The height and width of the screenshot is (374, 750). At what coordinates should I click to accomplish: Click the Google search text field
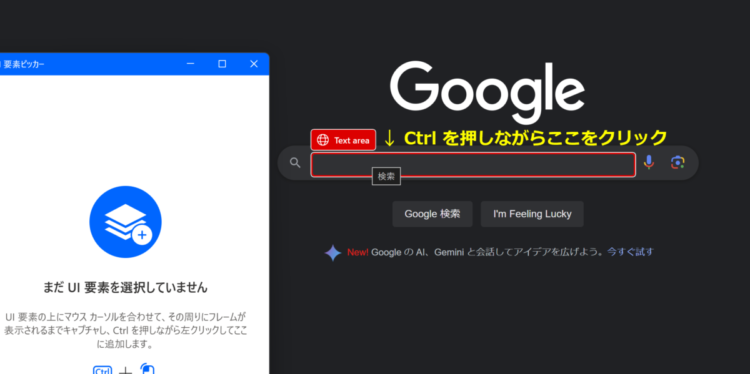(x=473, y=165)
